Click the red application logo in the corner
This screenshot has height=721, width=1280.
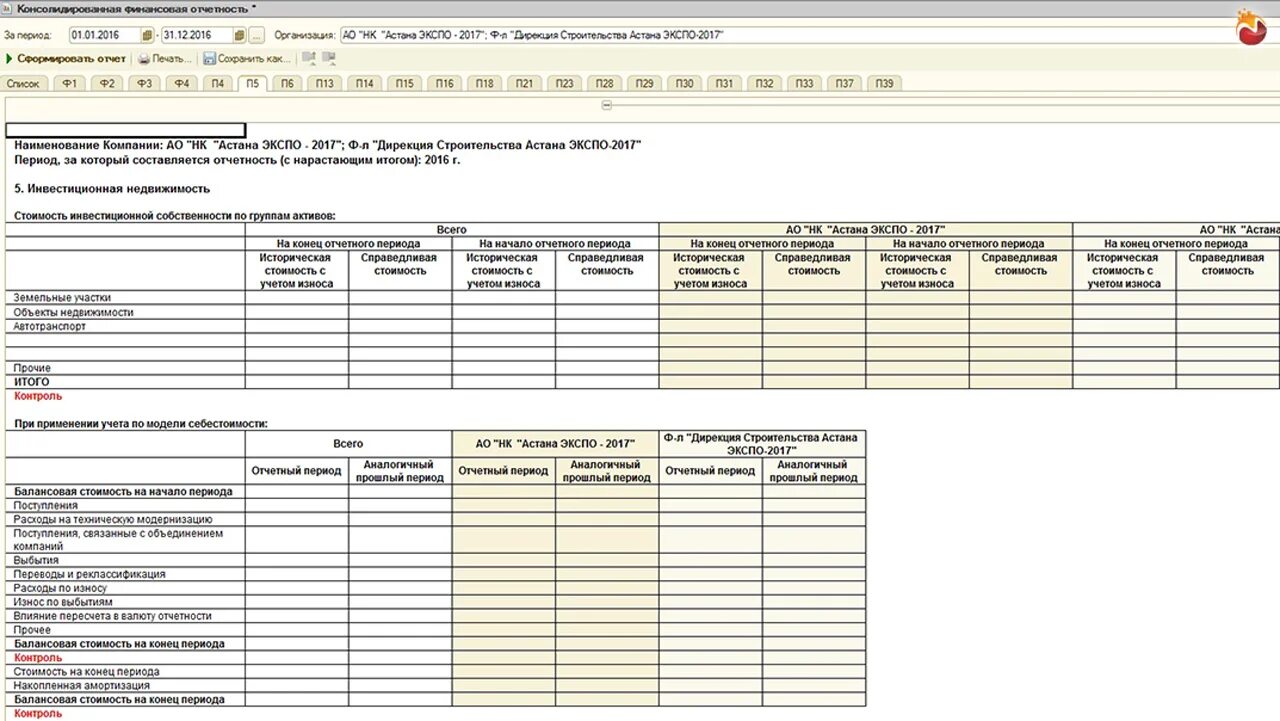click(1252, 28)
